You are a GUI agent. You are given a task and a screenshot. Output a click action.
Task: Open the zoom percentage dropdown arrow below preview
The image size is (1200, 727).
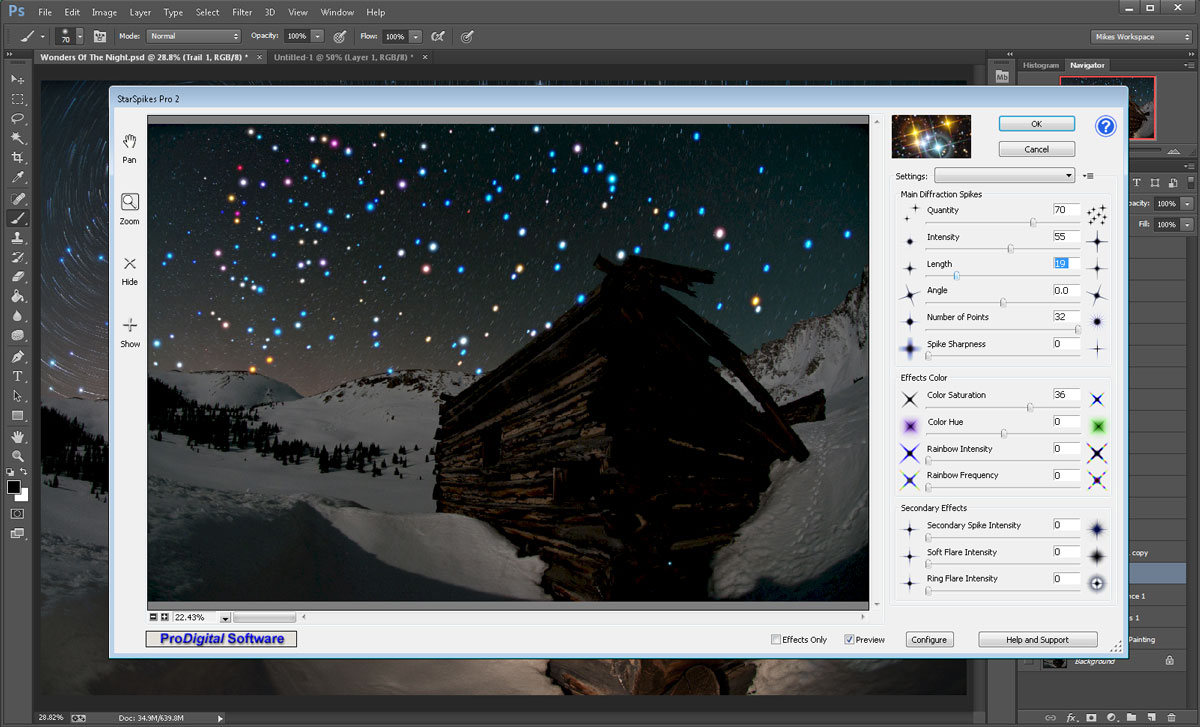pos(225,618)
